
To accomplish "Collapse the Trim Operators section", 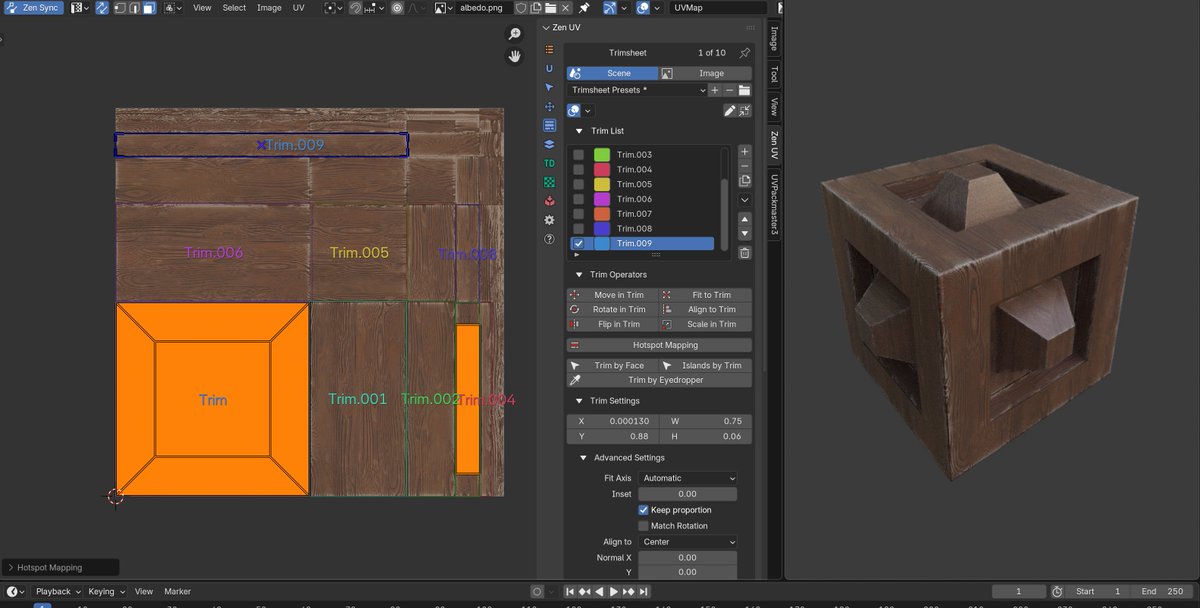I will pos(578,274).
